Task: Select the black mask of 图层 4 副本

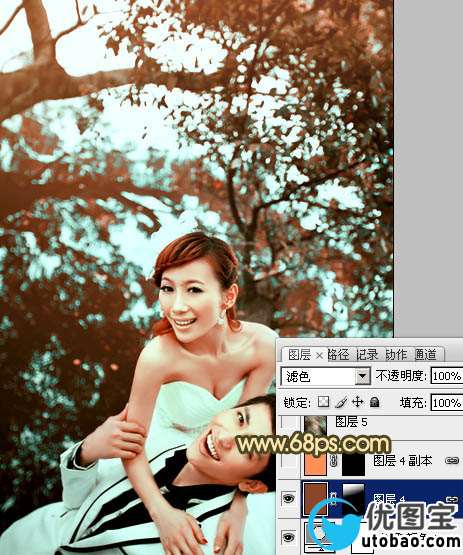Action: pos(353,462)
